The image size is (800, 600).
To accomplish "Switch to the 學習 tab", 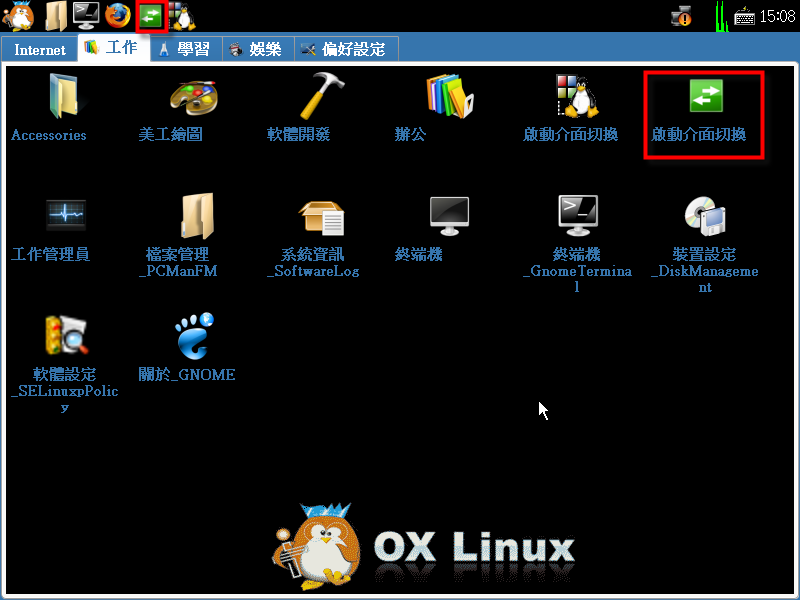I will click(184, 49).
